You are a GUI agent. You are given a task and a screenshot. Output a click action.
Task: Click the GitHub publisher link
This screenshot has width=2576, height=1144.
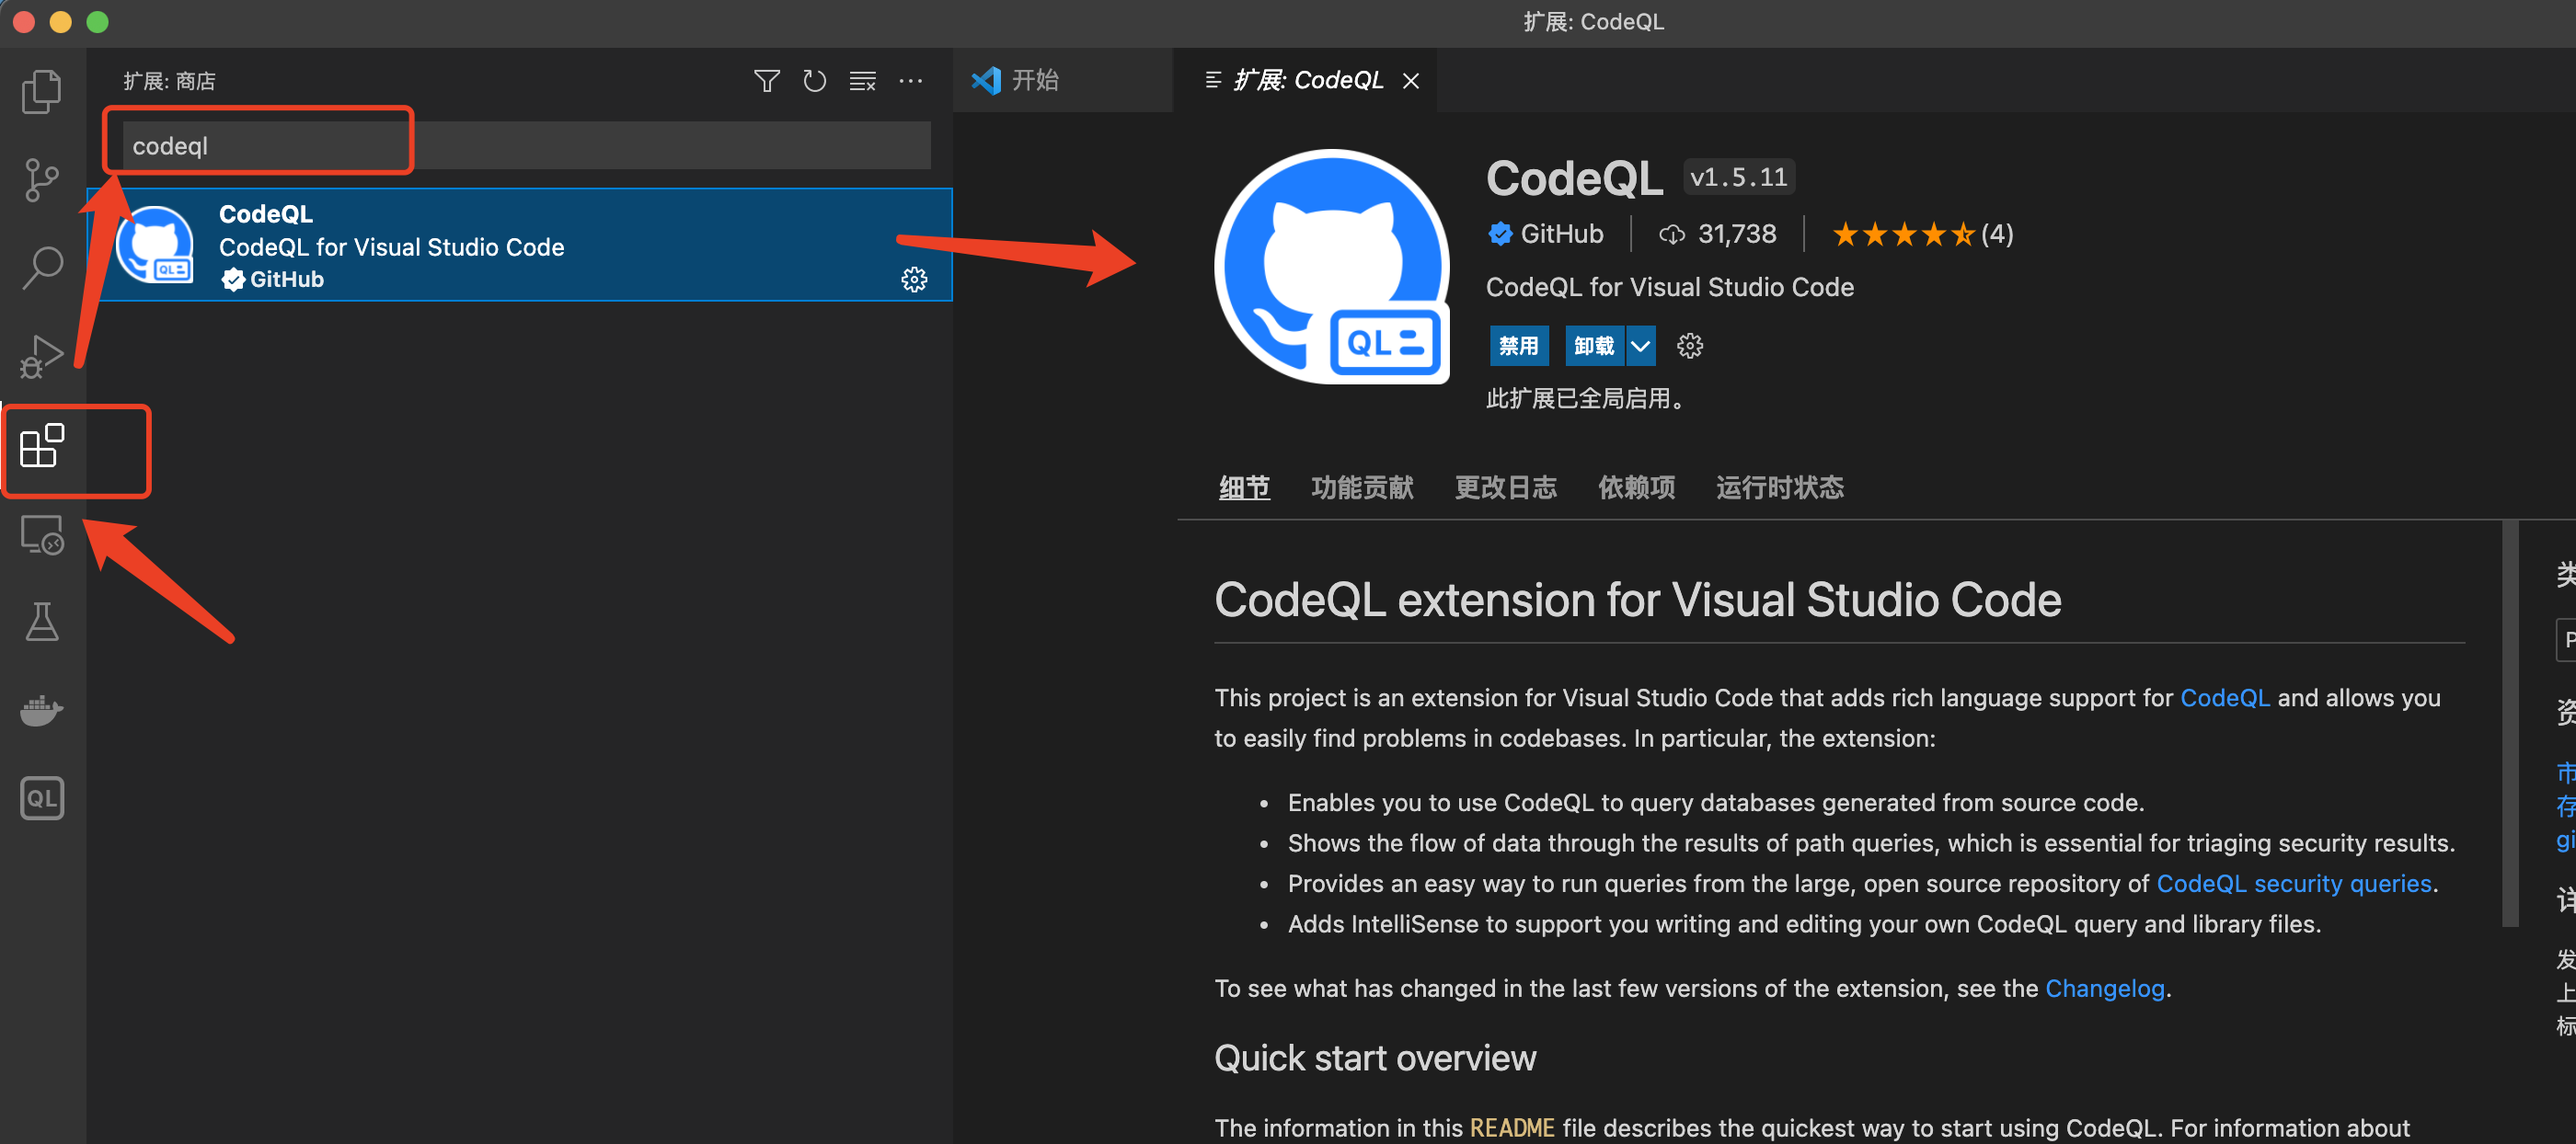1561,234
